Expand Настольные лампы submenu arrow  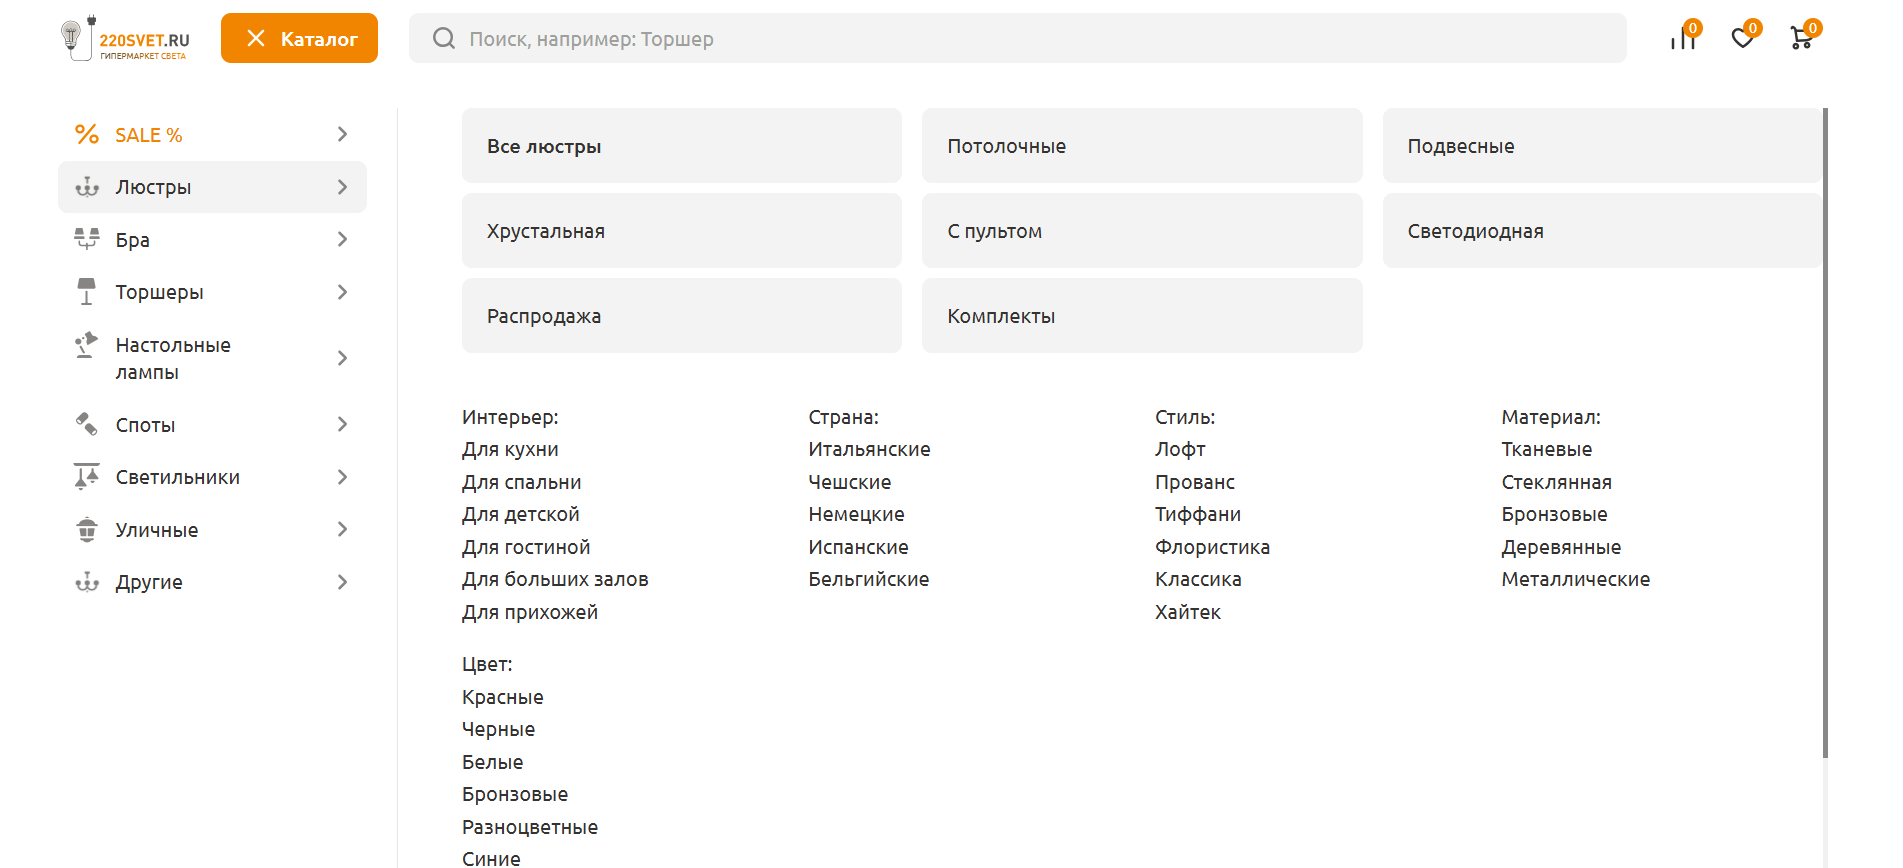click(x=342, y=358)
